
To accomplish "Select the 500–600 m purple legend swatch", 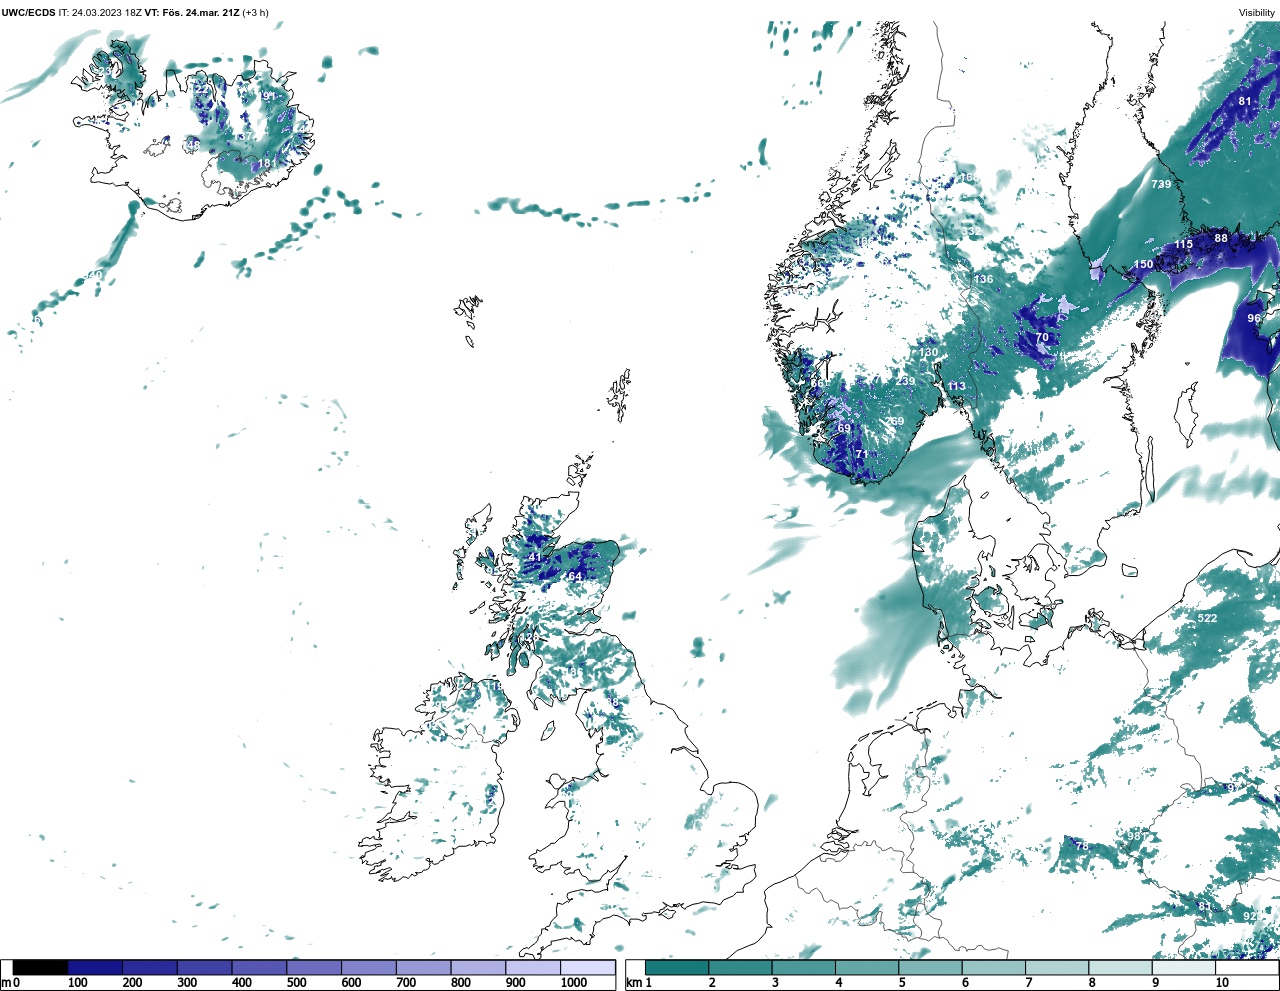I will point(314,968).
